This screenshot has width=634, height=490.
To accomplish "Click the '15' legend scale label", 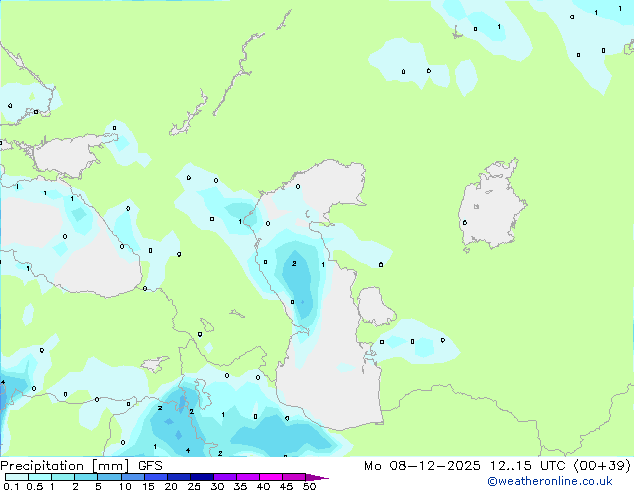I will [x=148, y=486].
